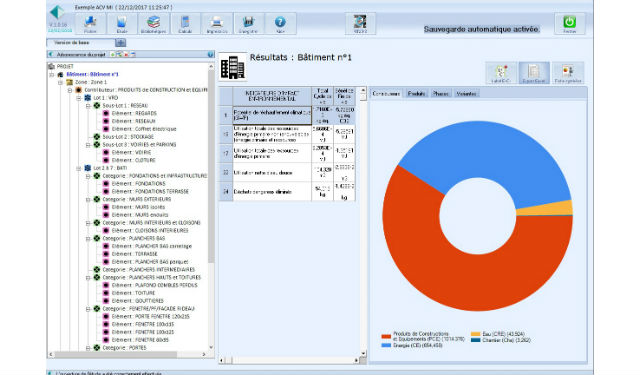
Task: Open the Fiche synthèse icon
Action: tap(568, 73)
